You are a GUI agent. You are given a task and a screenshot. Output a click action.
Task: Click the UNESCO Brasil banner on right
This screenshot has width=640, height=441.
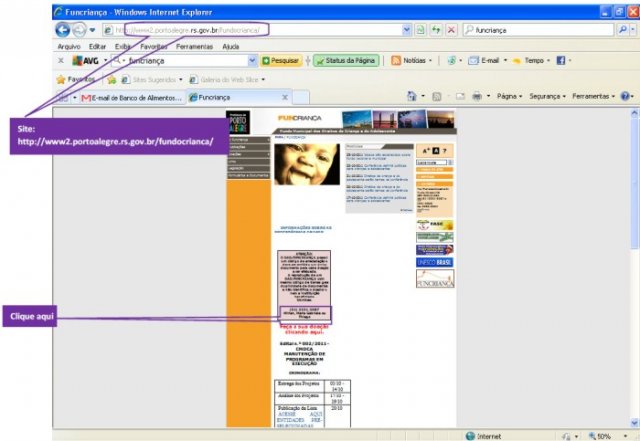[434, 262]
